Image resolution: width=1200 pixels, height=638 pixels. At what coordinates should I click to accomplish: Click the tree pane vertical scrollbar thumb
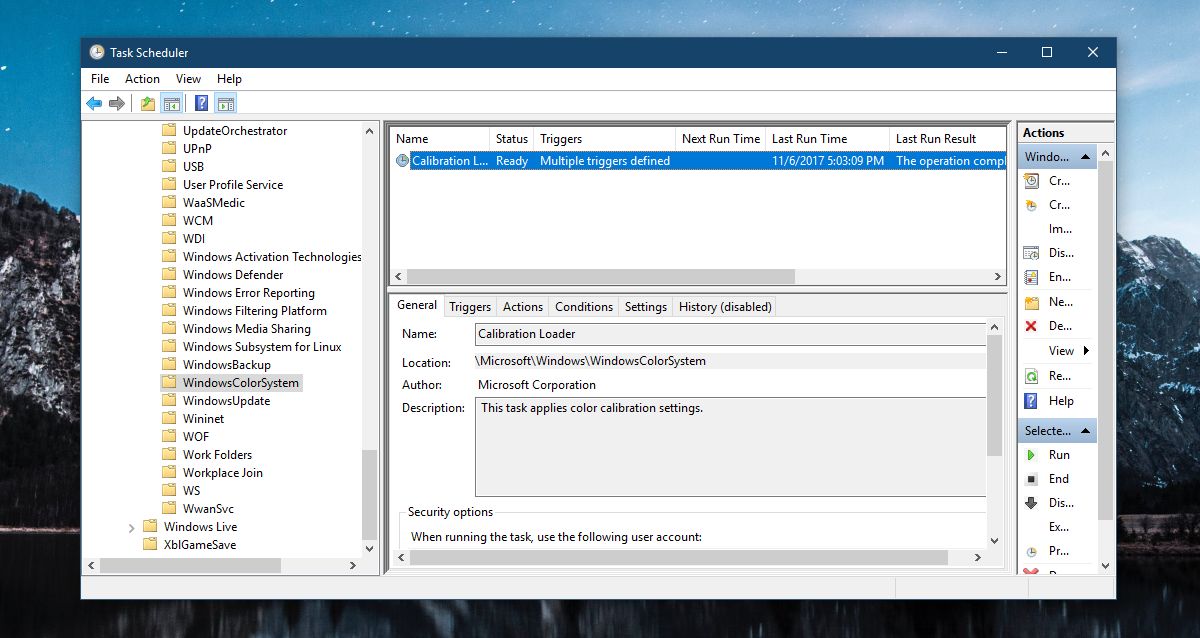[x=370, y=494]
